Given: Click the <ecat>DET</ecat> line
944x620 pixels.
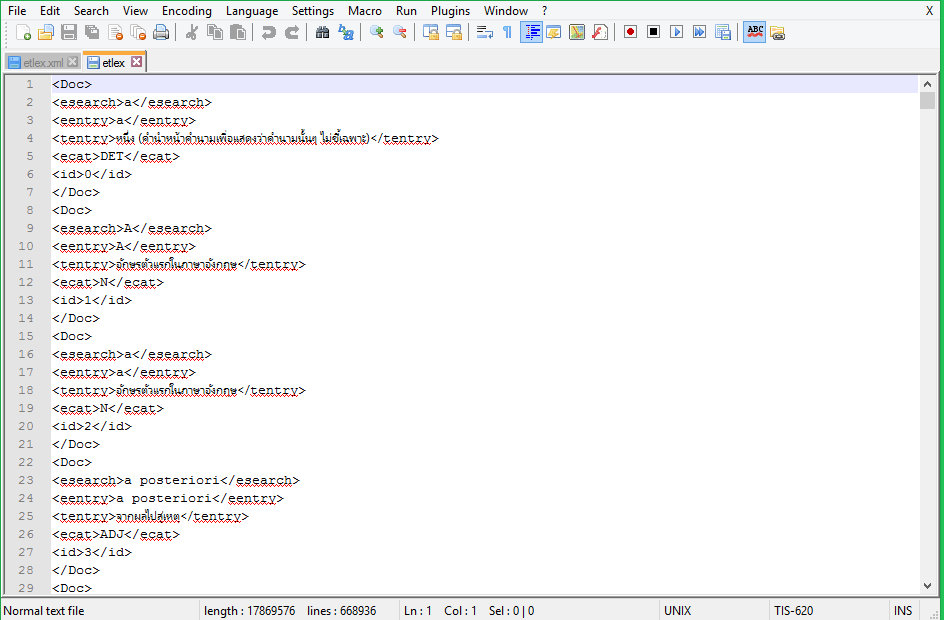Looking at the screenshot, I should pyautogui.click(x=116, y=157).
